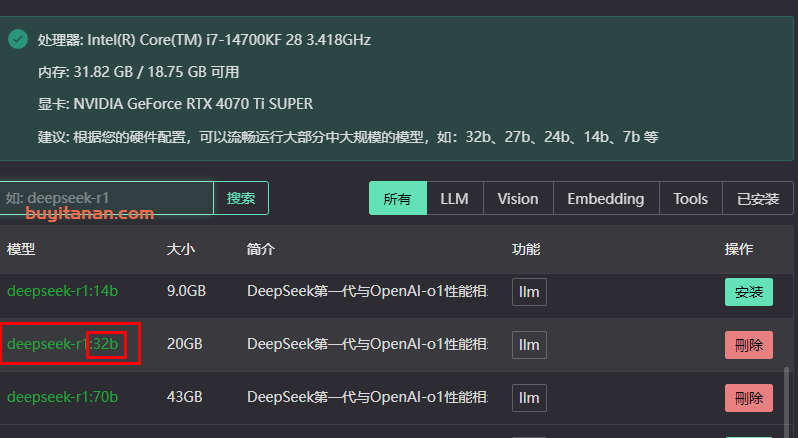Click the llm tag in deepseek-r1:14b row
Image resolution: width=798 pixels, height=438 pixels.
[529, 292]
